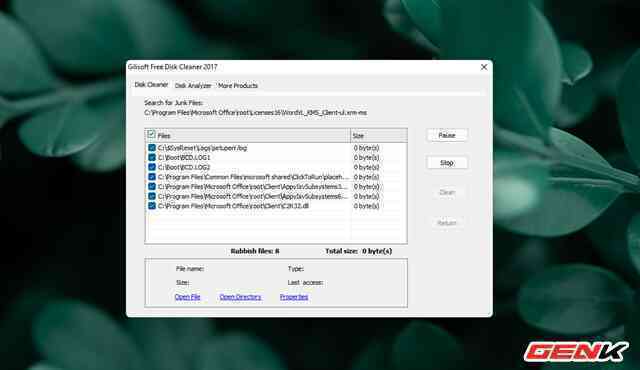Click the Properties link
The height and width of the screenshot is (370, 640).
point(294,297)
